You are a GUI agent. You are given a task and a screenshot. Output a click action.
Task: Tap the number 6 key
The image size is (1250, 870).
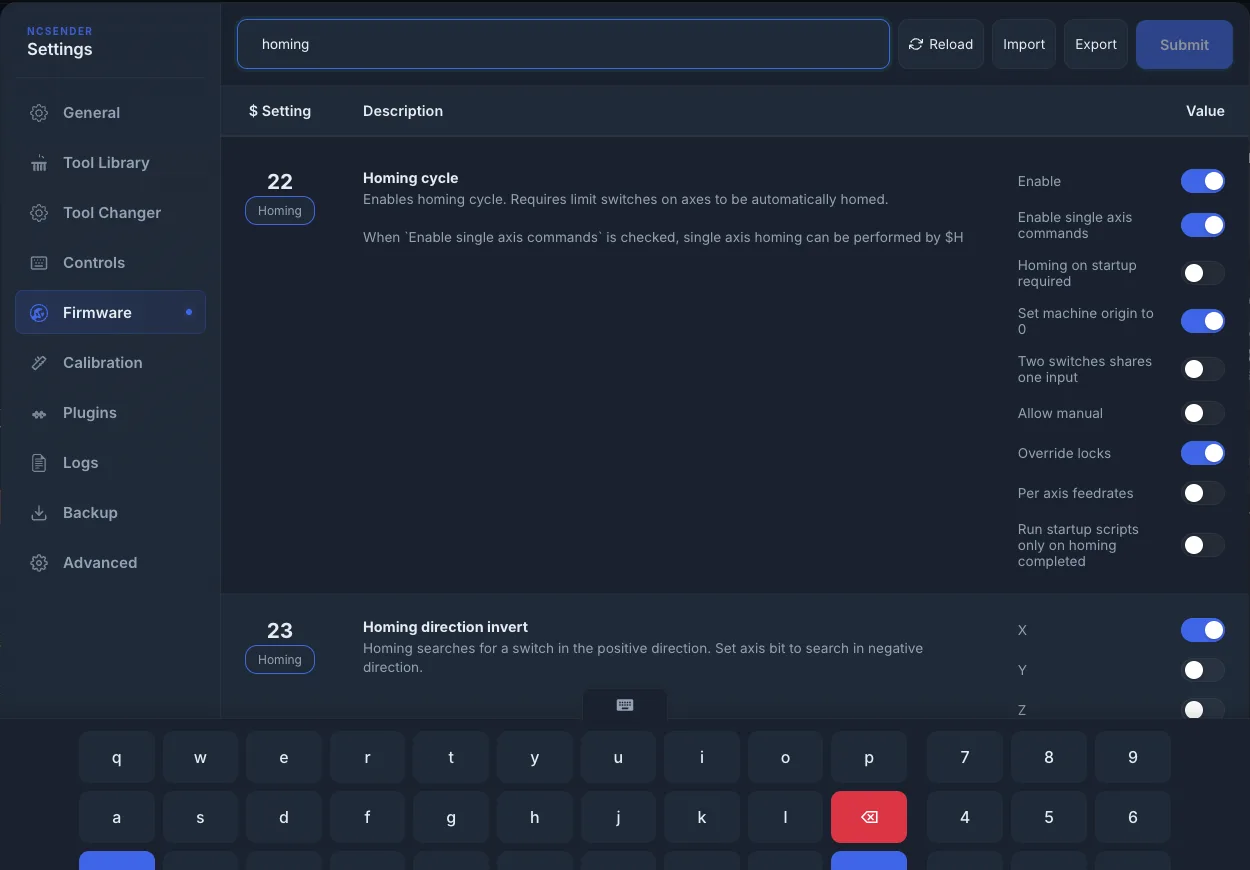[1133, 817]
